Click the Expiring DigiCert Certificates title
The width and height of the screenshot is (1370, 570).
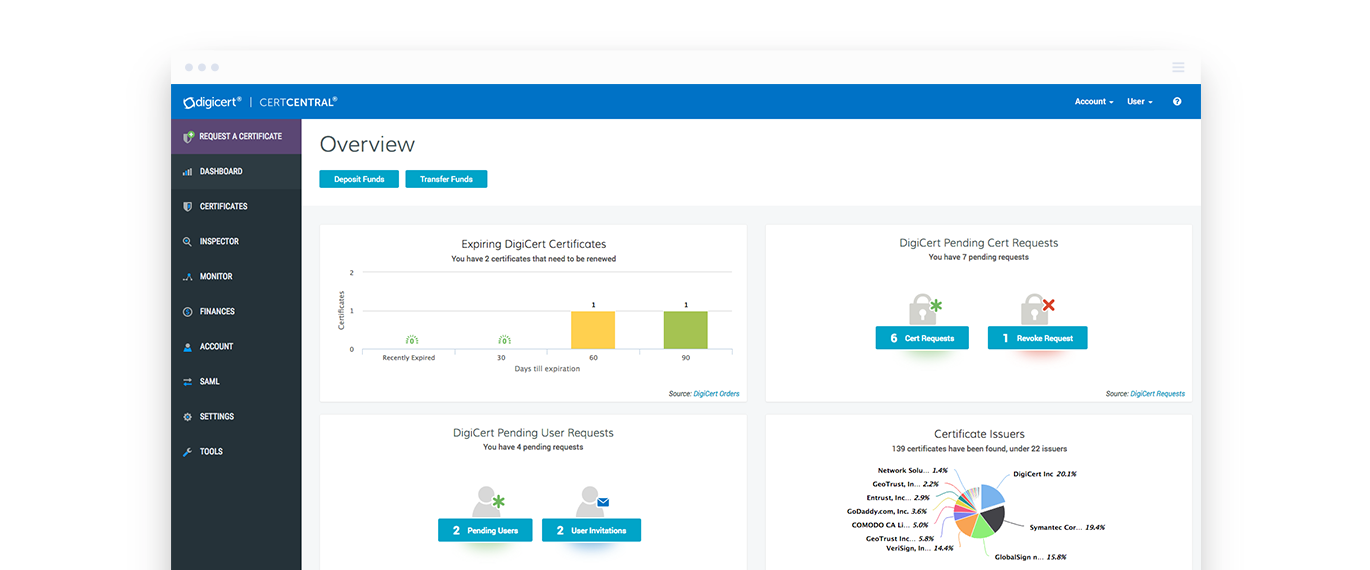click(x=533, y=244)
